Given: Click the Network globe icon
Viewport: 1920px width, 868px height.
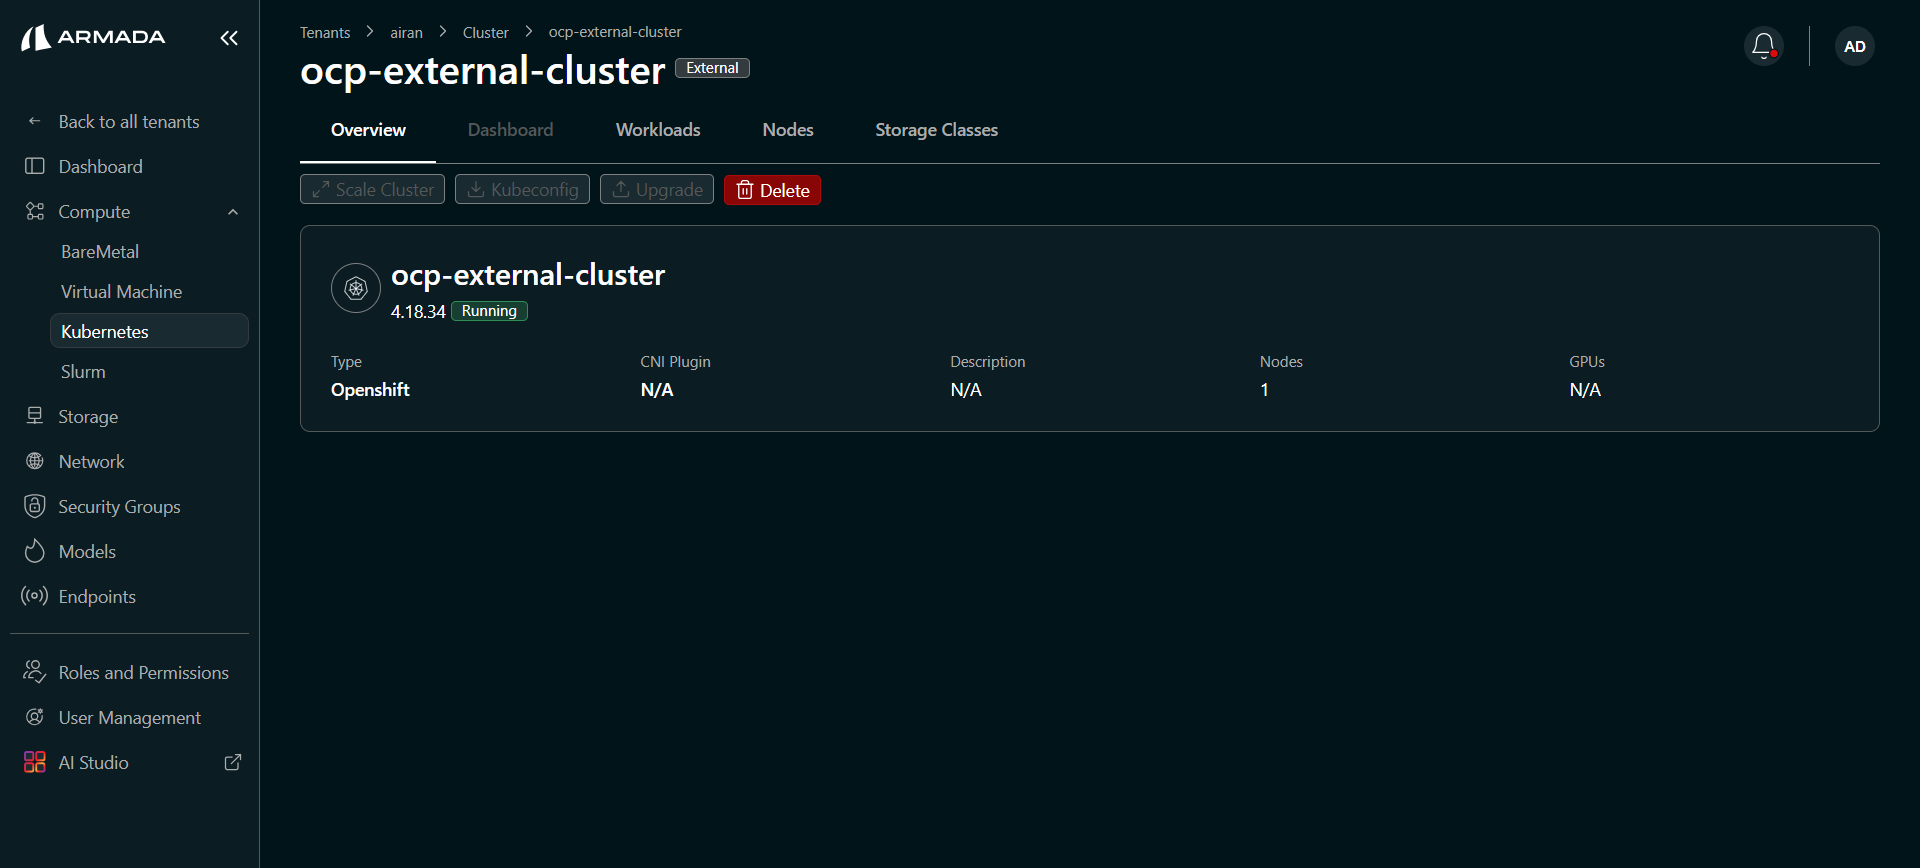Looking at the screenshot, I should [x=35, y=461].
